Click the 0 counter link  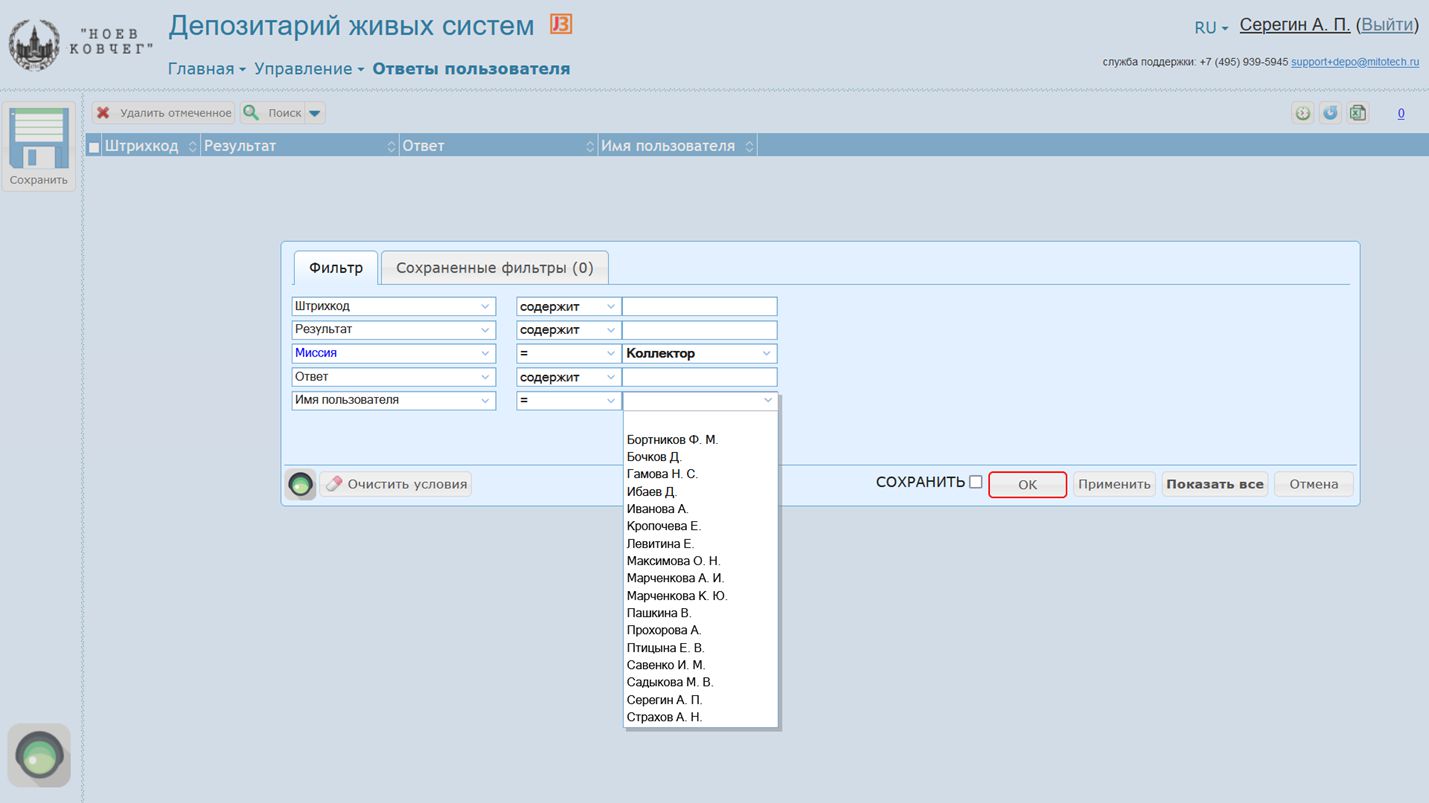[x=1401, y=114]
